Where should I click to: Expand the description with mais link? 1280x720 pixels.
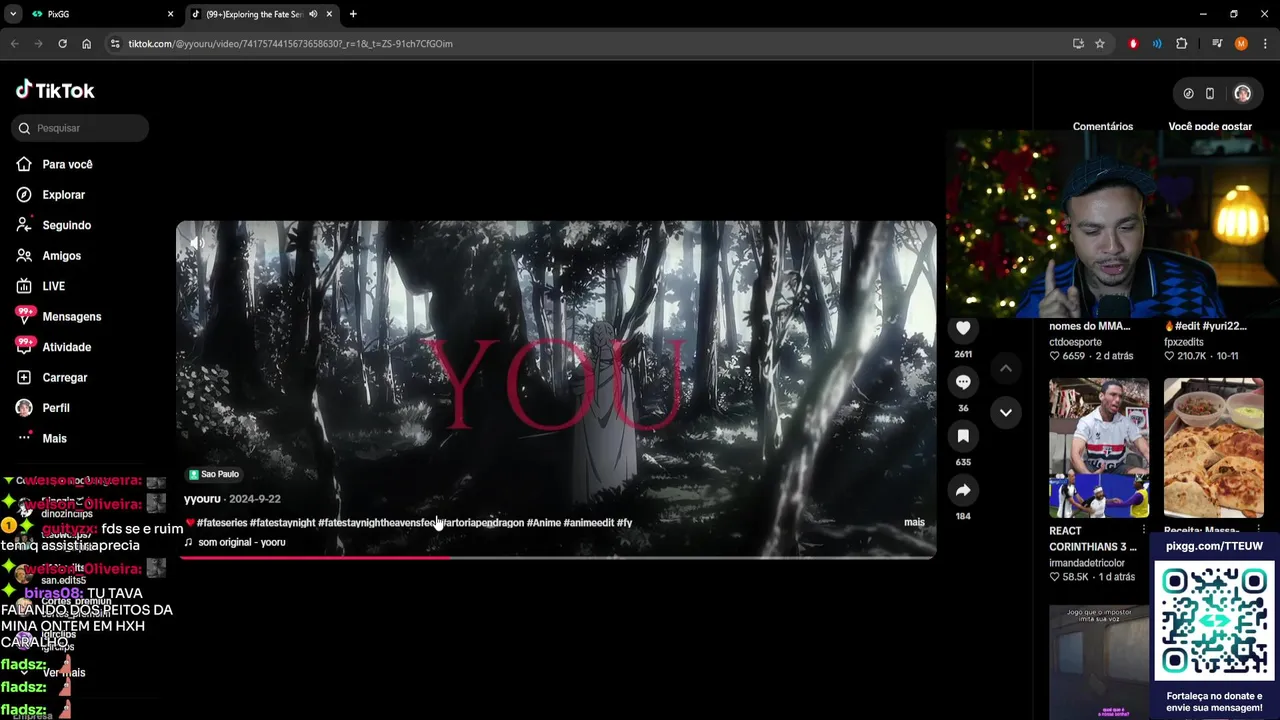pyautogui.click(x=914, y=522)
